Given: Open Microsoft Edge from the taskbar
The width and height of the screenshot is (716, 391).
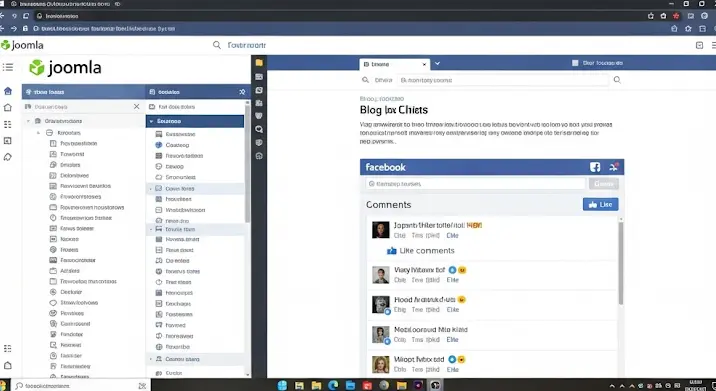Looking at the screenshot, I should 333,385.
